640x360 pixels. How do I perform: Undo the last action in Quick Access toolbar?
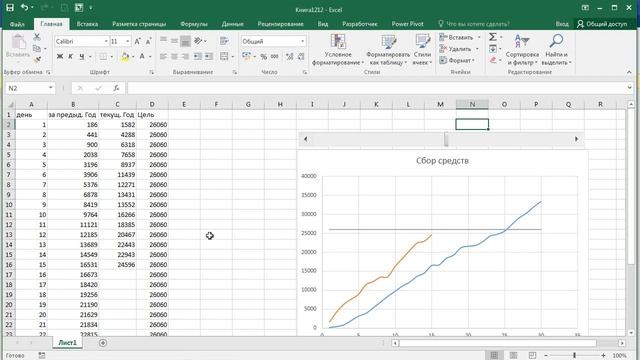pyautogui.click(x=24, y=7)
